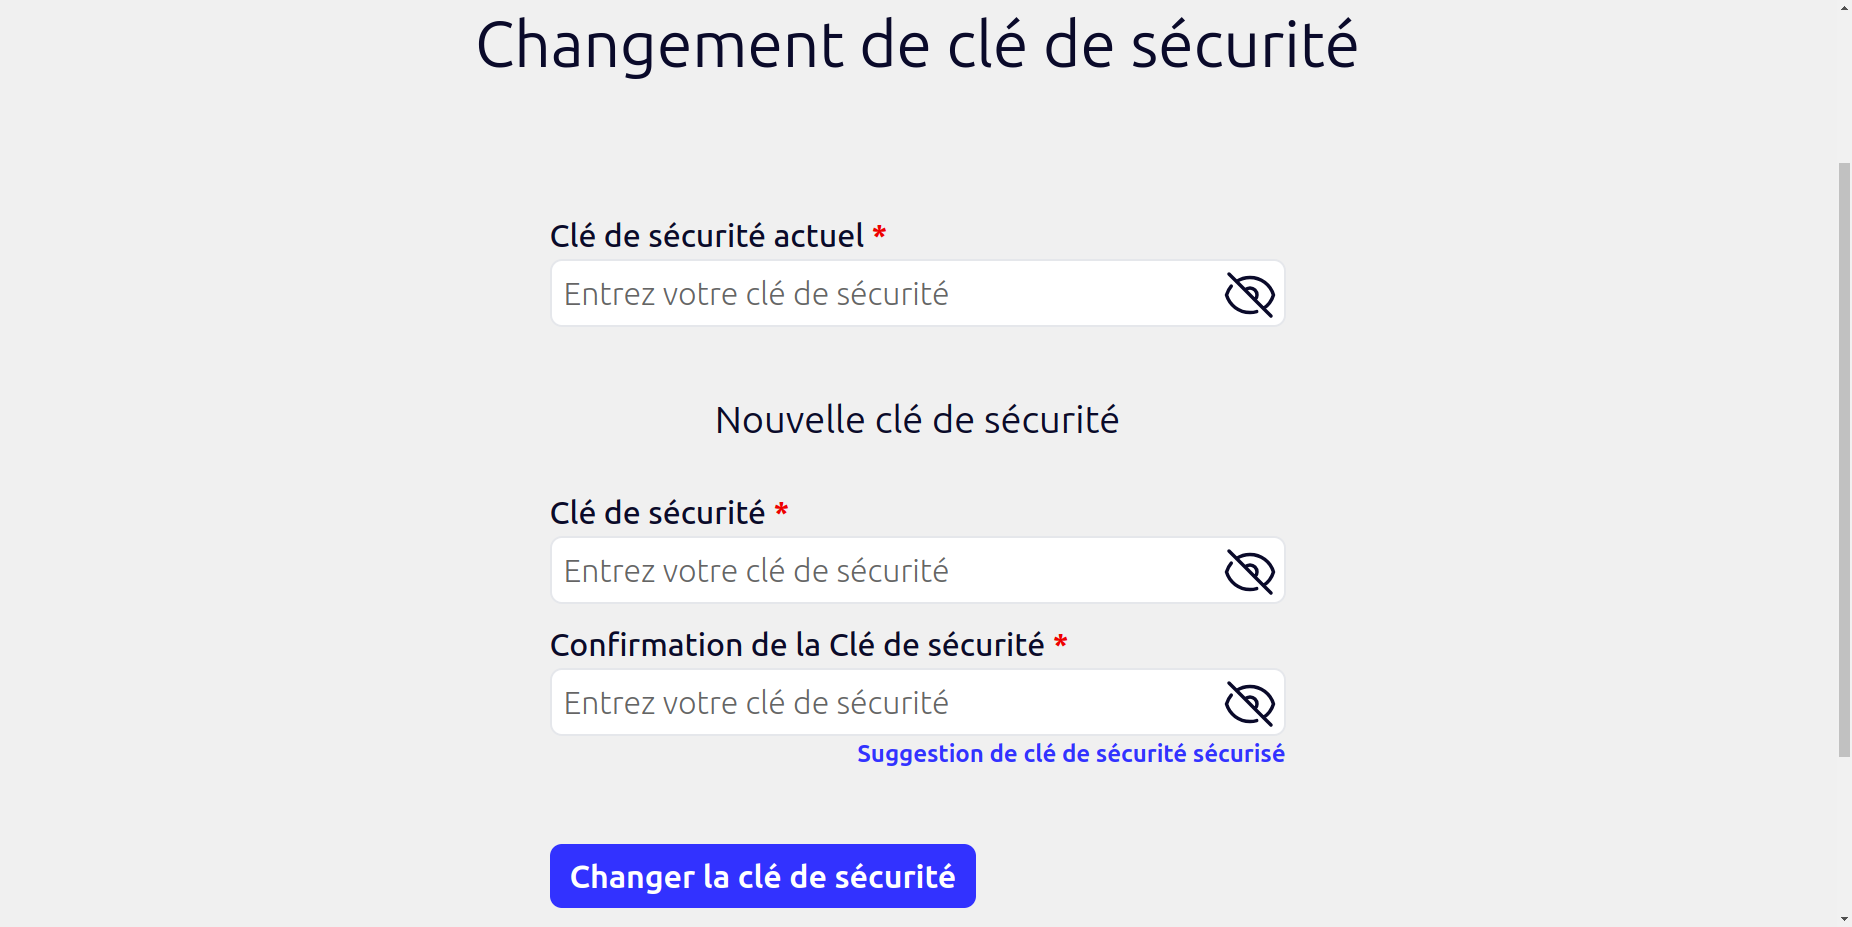Click the label 'Clé de sécurité actuel'
The height and width of the screenshot is (927, 1852).
(x=707, y=235)
